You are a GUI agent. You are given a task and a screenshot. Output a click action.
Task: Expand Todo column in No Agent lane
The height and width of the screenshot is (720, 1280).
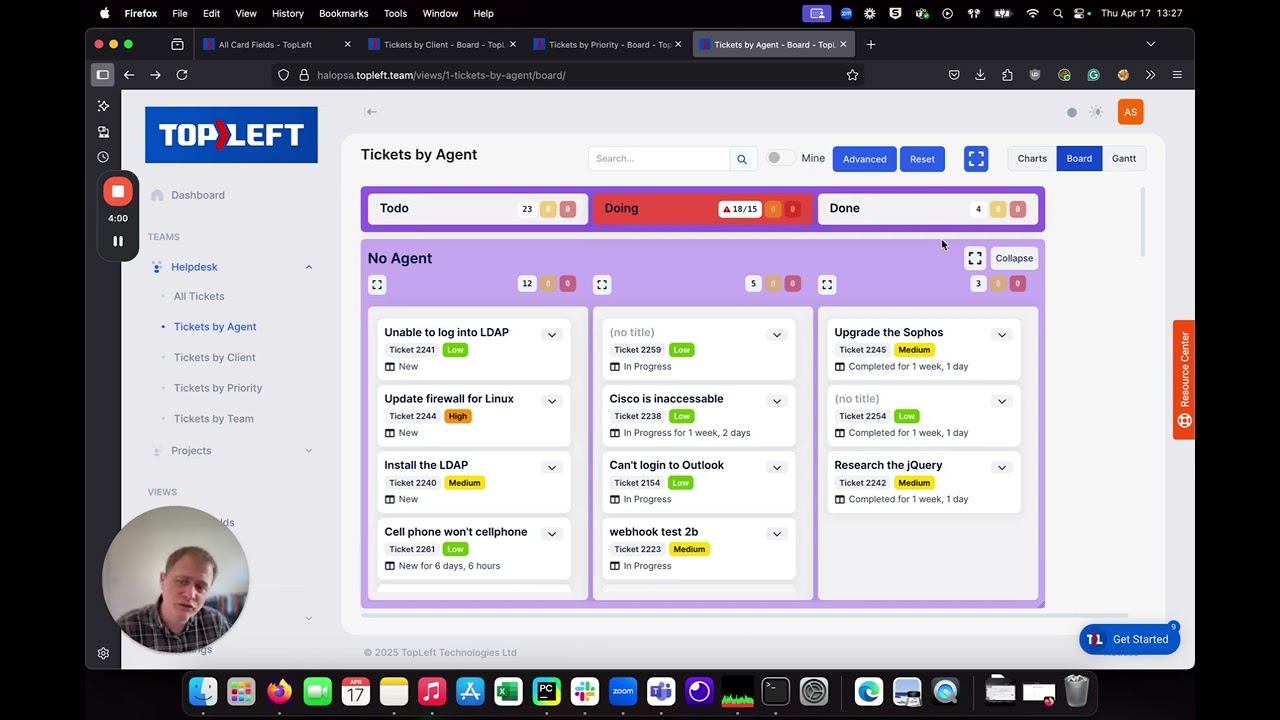[x=377, y=285]
